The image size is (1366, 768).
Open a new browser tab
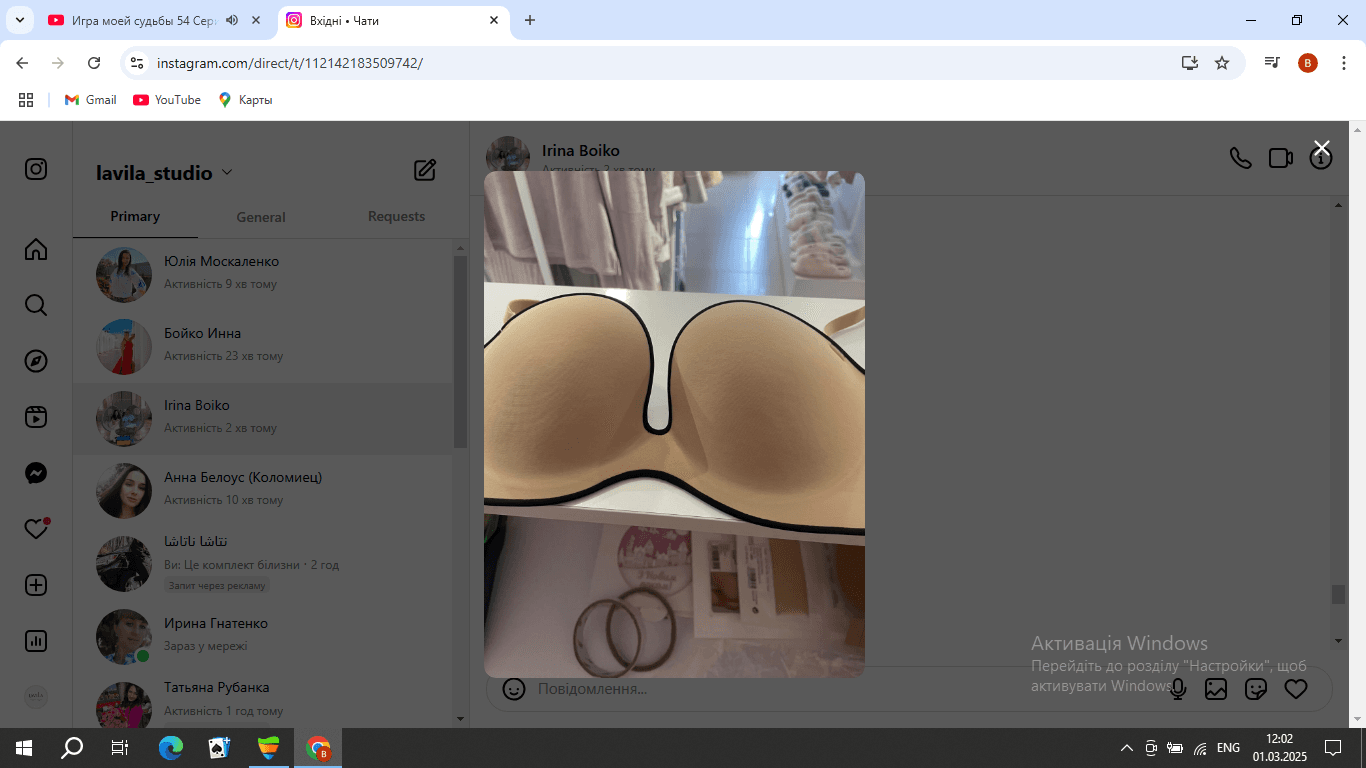coord(530,20)
